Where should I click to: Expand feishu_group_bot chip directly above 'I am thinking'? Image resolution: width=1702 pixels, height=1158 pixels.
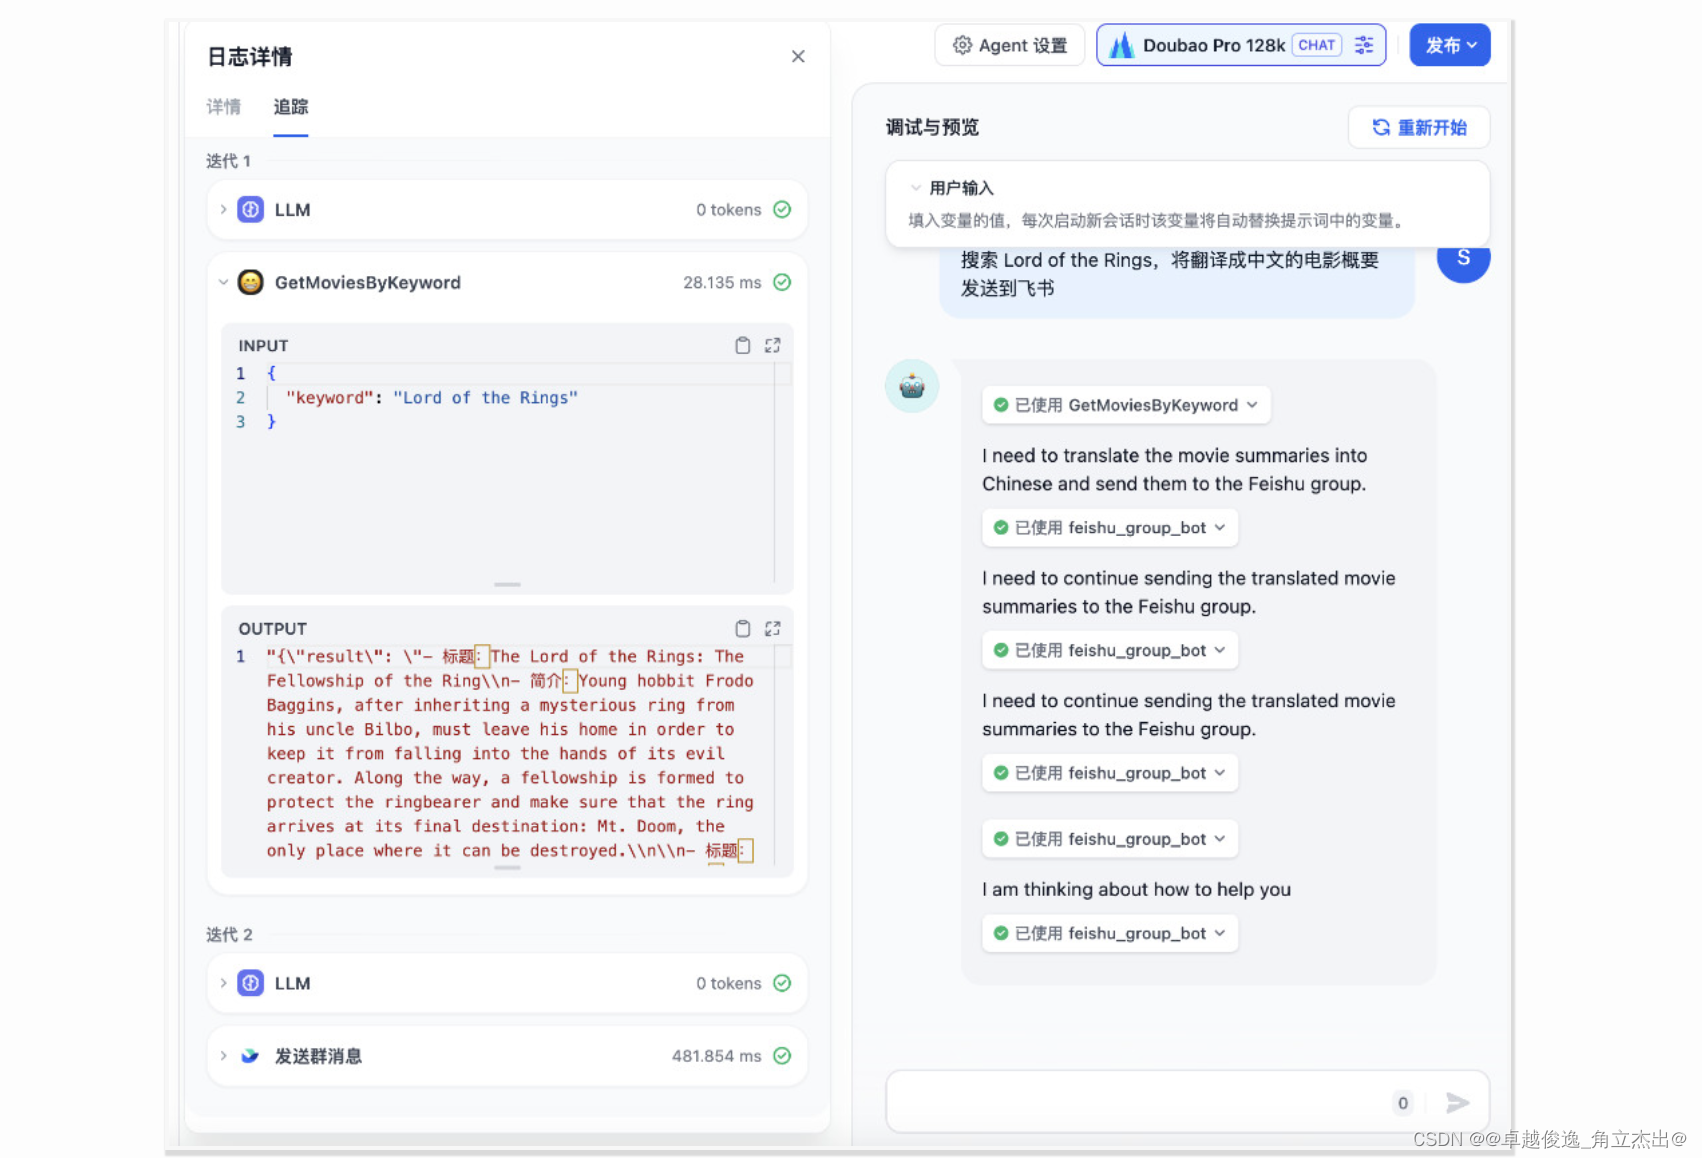(1110, 839)
